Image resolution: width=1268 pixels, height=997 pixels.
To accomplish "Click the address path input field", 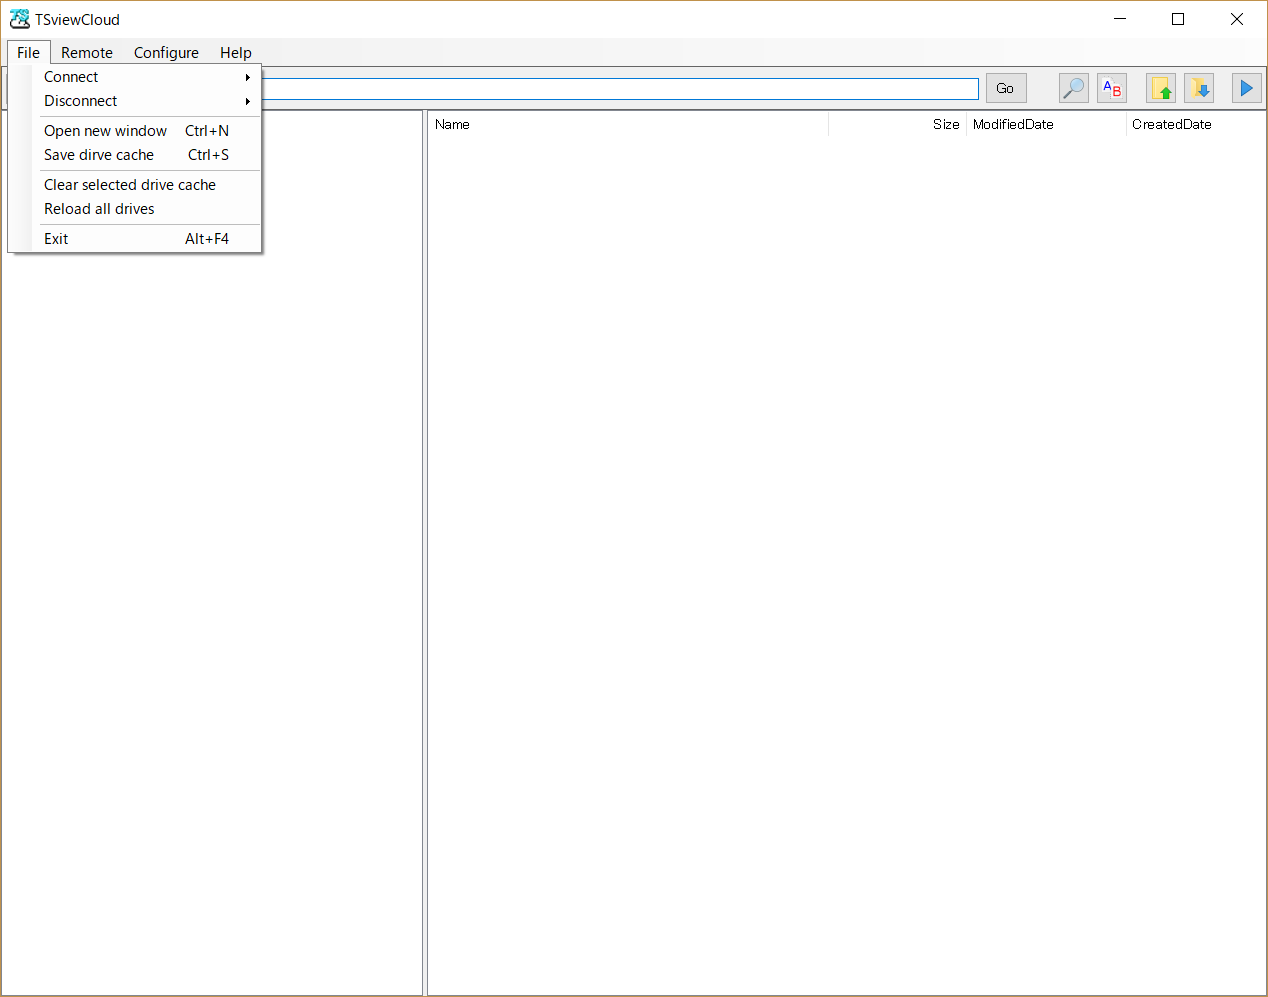I will coord(618,89).
